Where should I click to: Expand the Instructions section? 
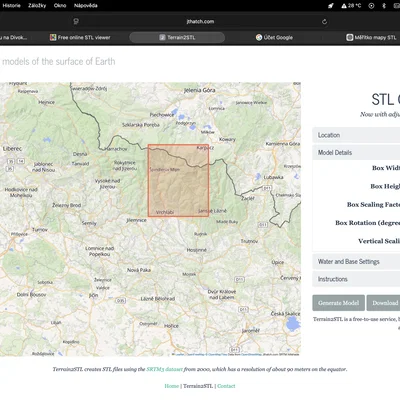(x=356, y=279)
